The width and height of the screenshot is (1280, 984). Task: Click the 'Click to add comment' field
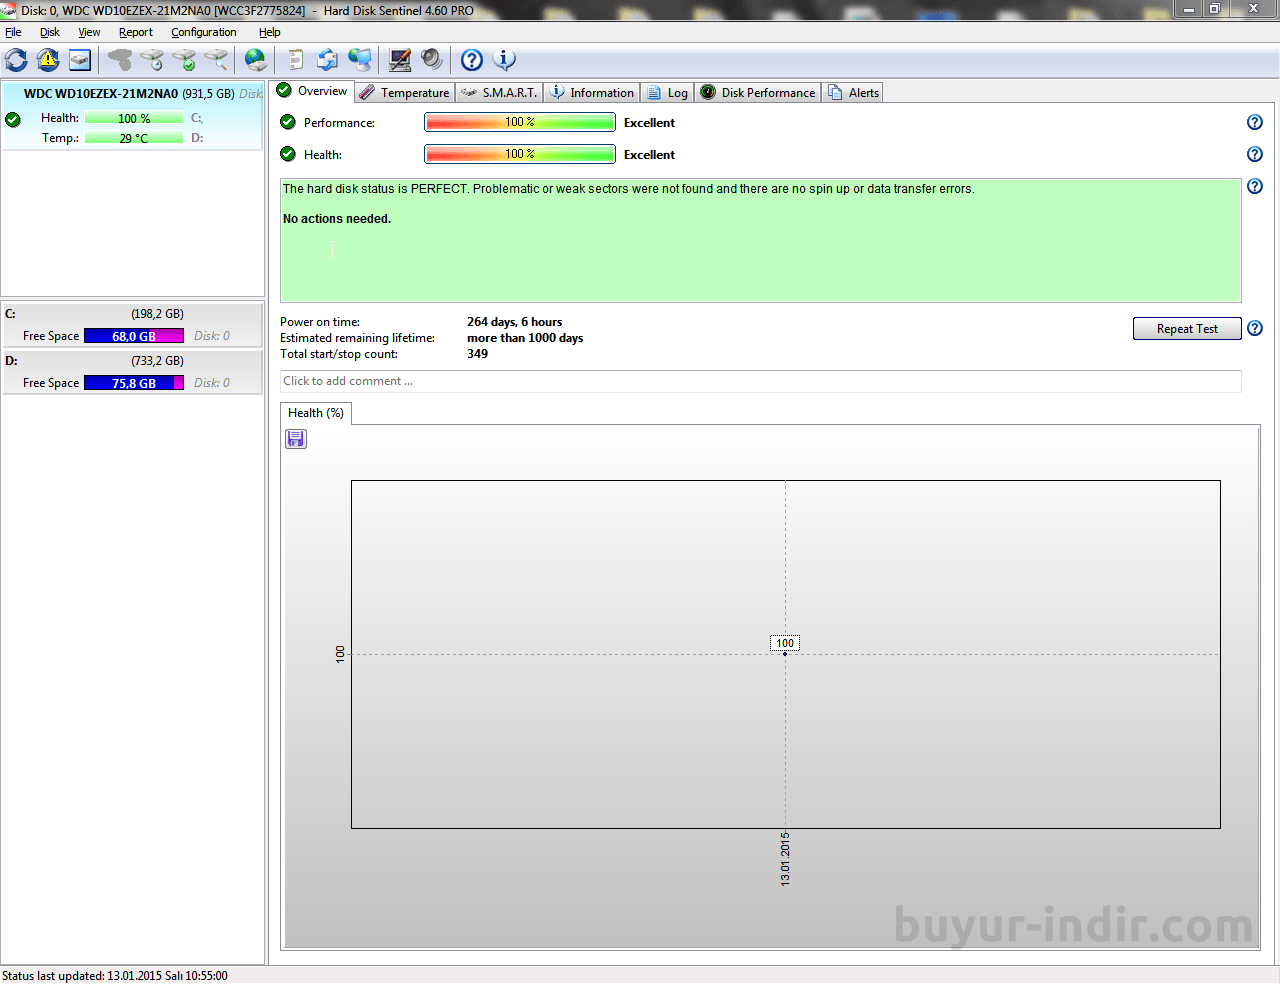[x=761, y=381]
